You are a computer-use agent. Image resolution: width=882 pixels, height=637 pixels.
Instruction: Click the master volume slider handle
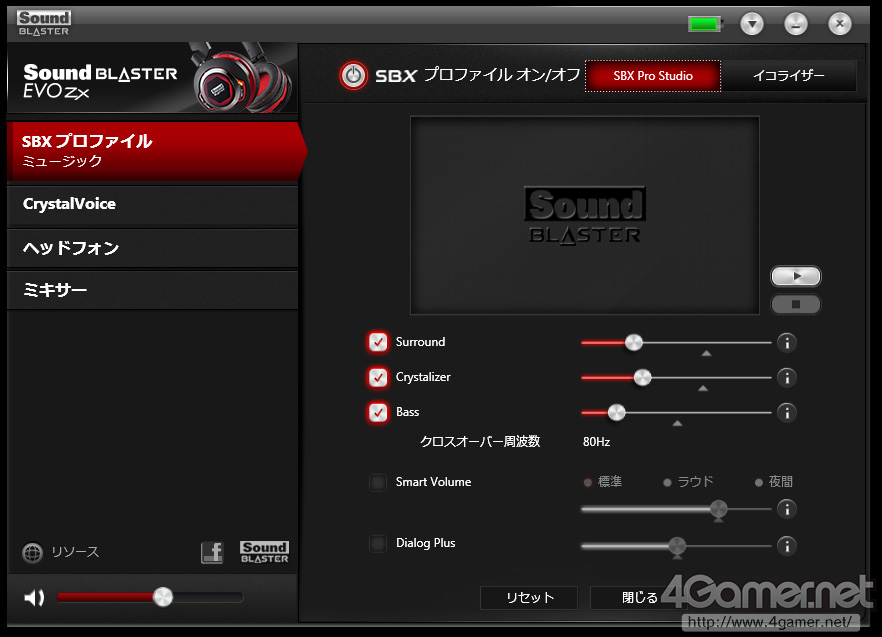163,597
